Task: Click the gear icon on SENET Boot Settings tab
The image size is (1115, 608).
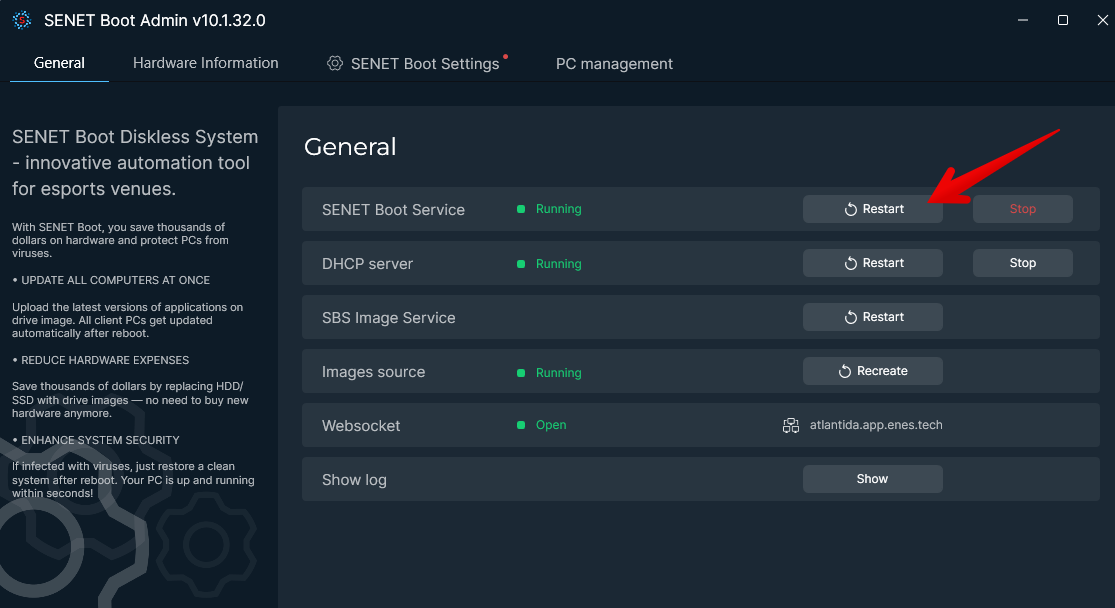Action: click(334, 63)
